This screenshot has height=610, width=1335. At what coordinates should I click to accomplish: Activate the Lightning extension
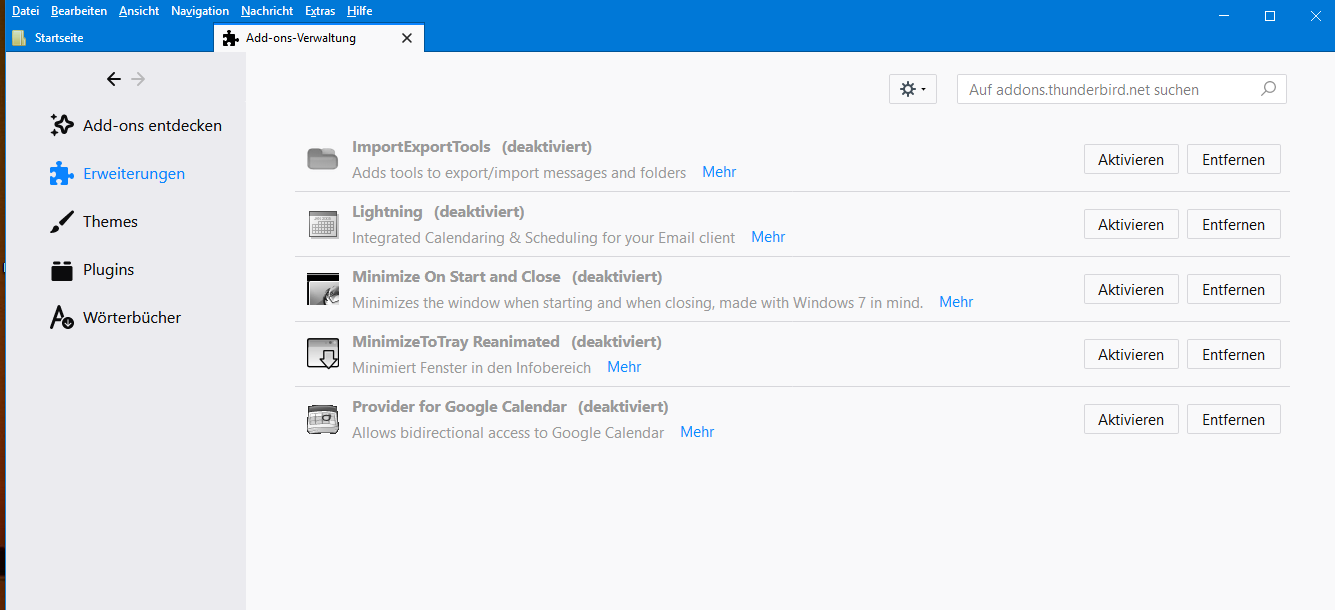(1131, 225)
